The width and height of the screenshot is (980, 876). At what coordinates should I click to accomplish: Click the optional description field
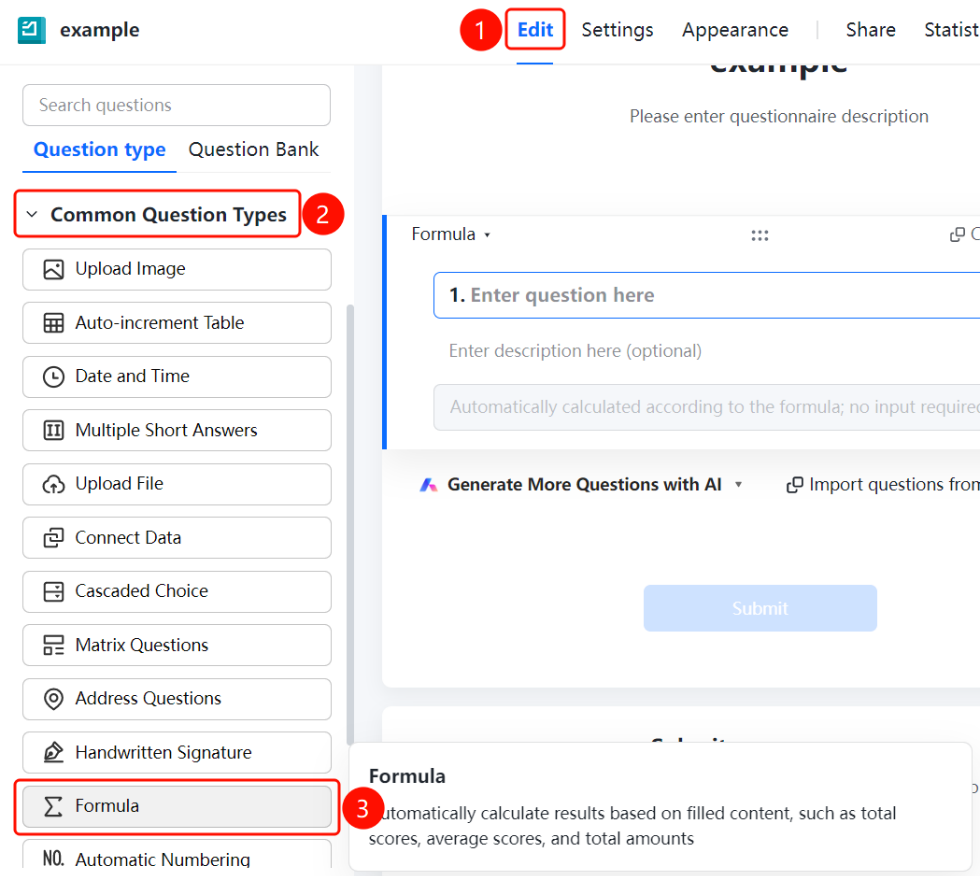[x=575, y=351]
